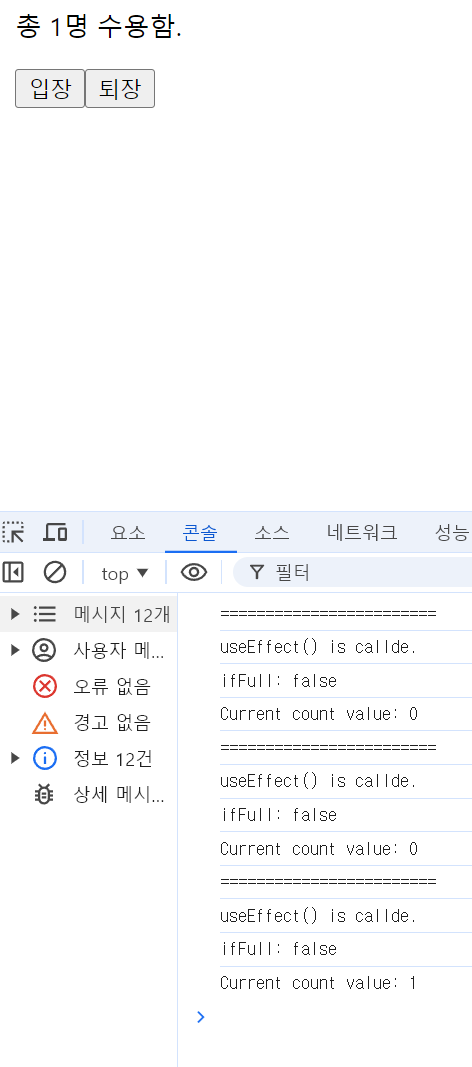This screenshot has height=1067, width=472.
Task: Switch to the 콘솔 tab
Action: point(201,533)
